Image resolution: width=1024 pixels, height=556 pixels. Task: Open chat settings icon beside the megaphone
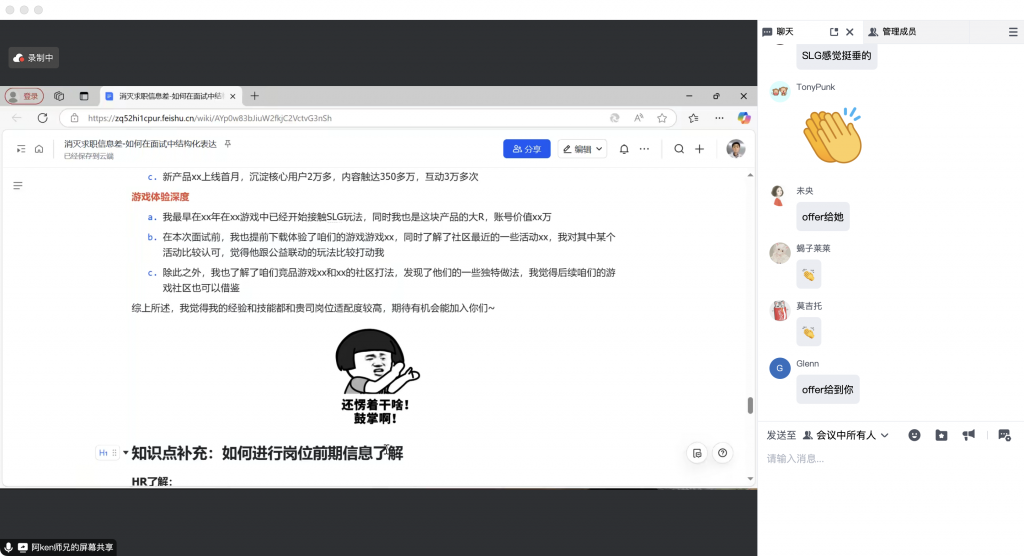coord(1004,435)
